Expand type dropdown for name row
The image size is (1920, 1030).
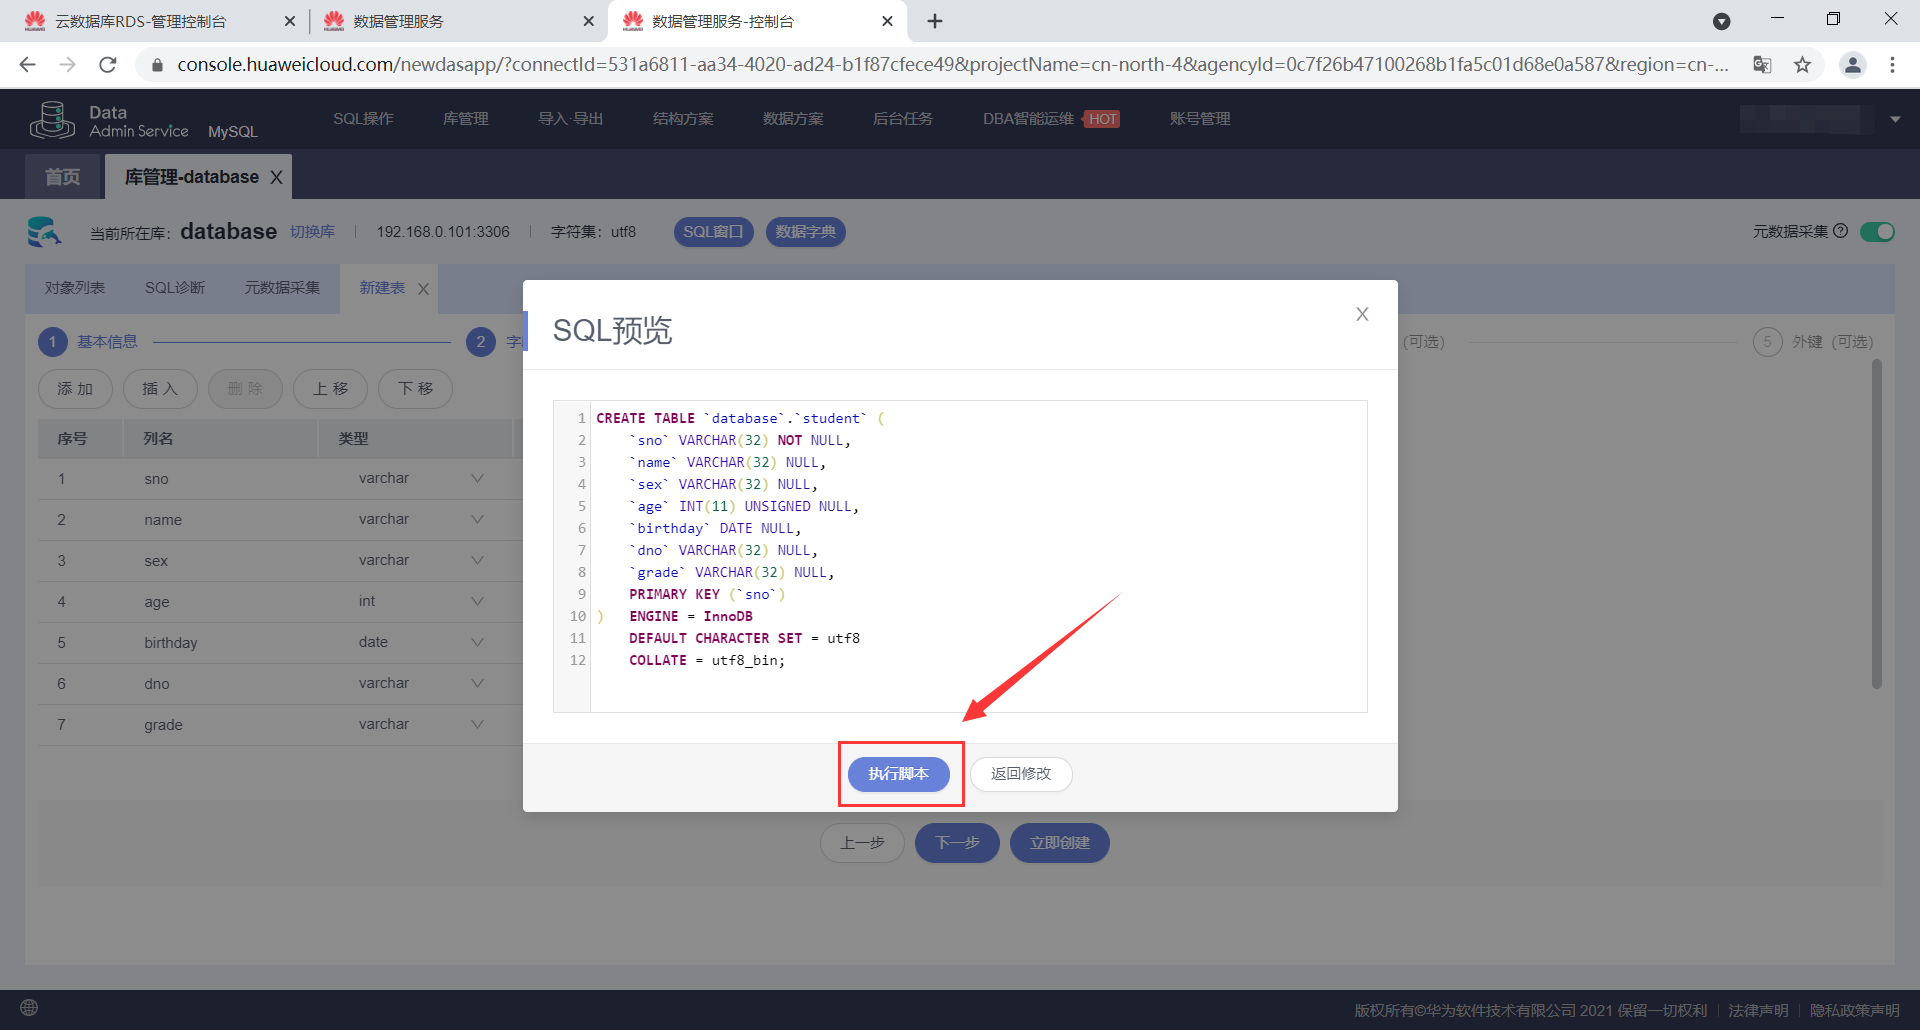point(477,520)
